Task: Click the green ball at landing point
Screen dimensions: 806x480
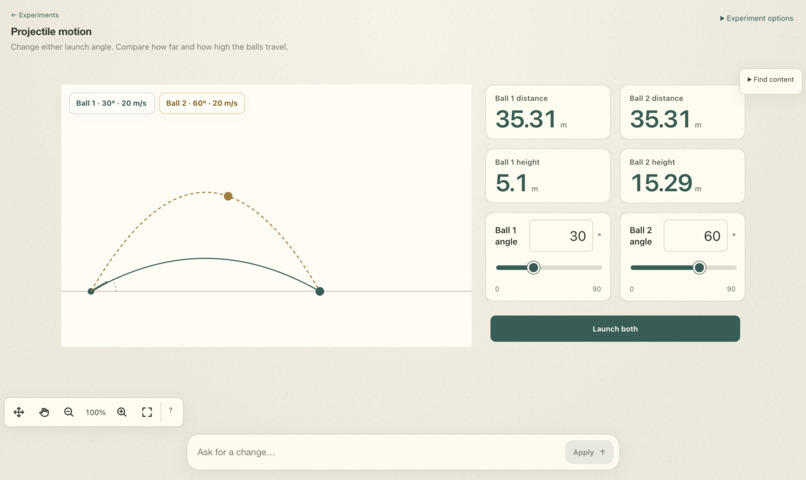Action: coord(320,291)
